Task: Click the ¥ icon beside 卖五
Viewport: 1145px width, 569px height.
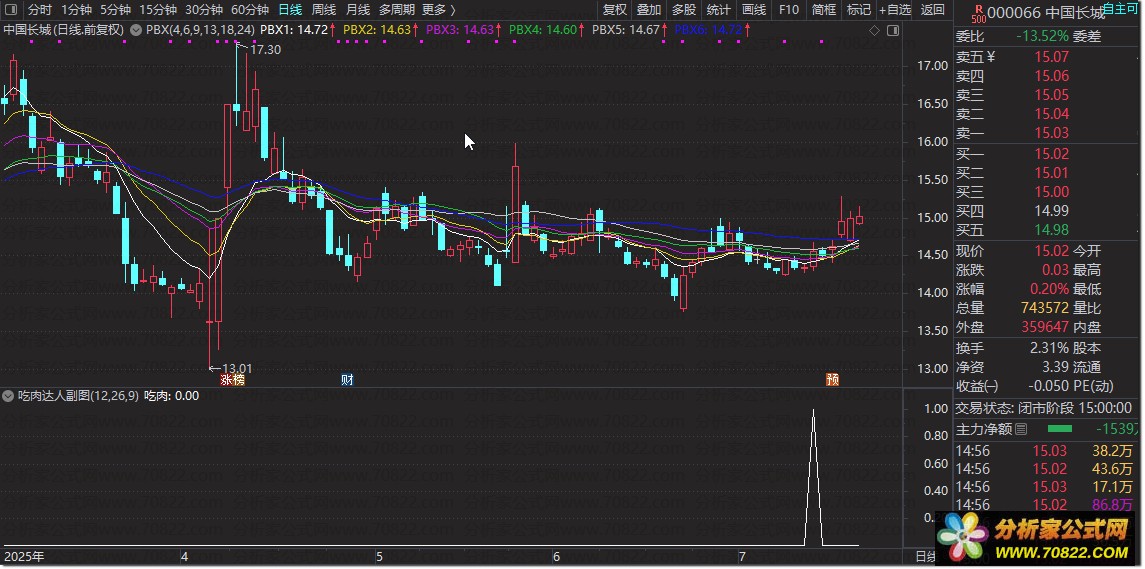Action: 991,56
